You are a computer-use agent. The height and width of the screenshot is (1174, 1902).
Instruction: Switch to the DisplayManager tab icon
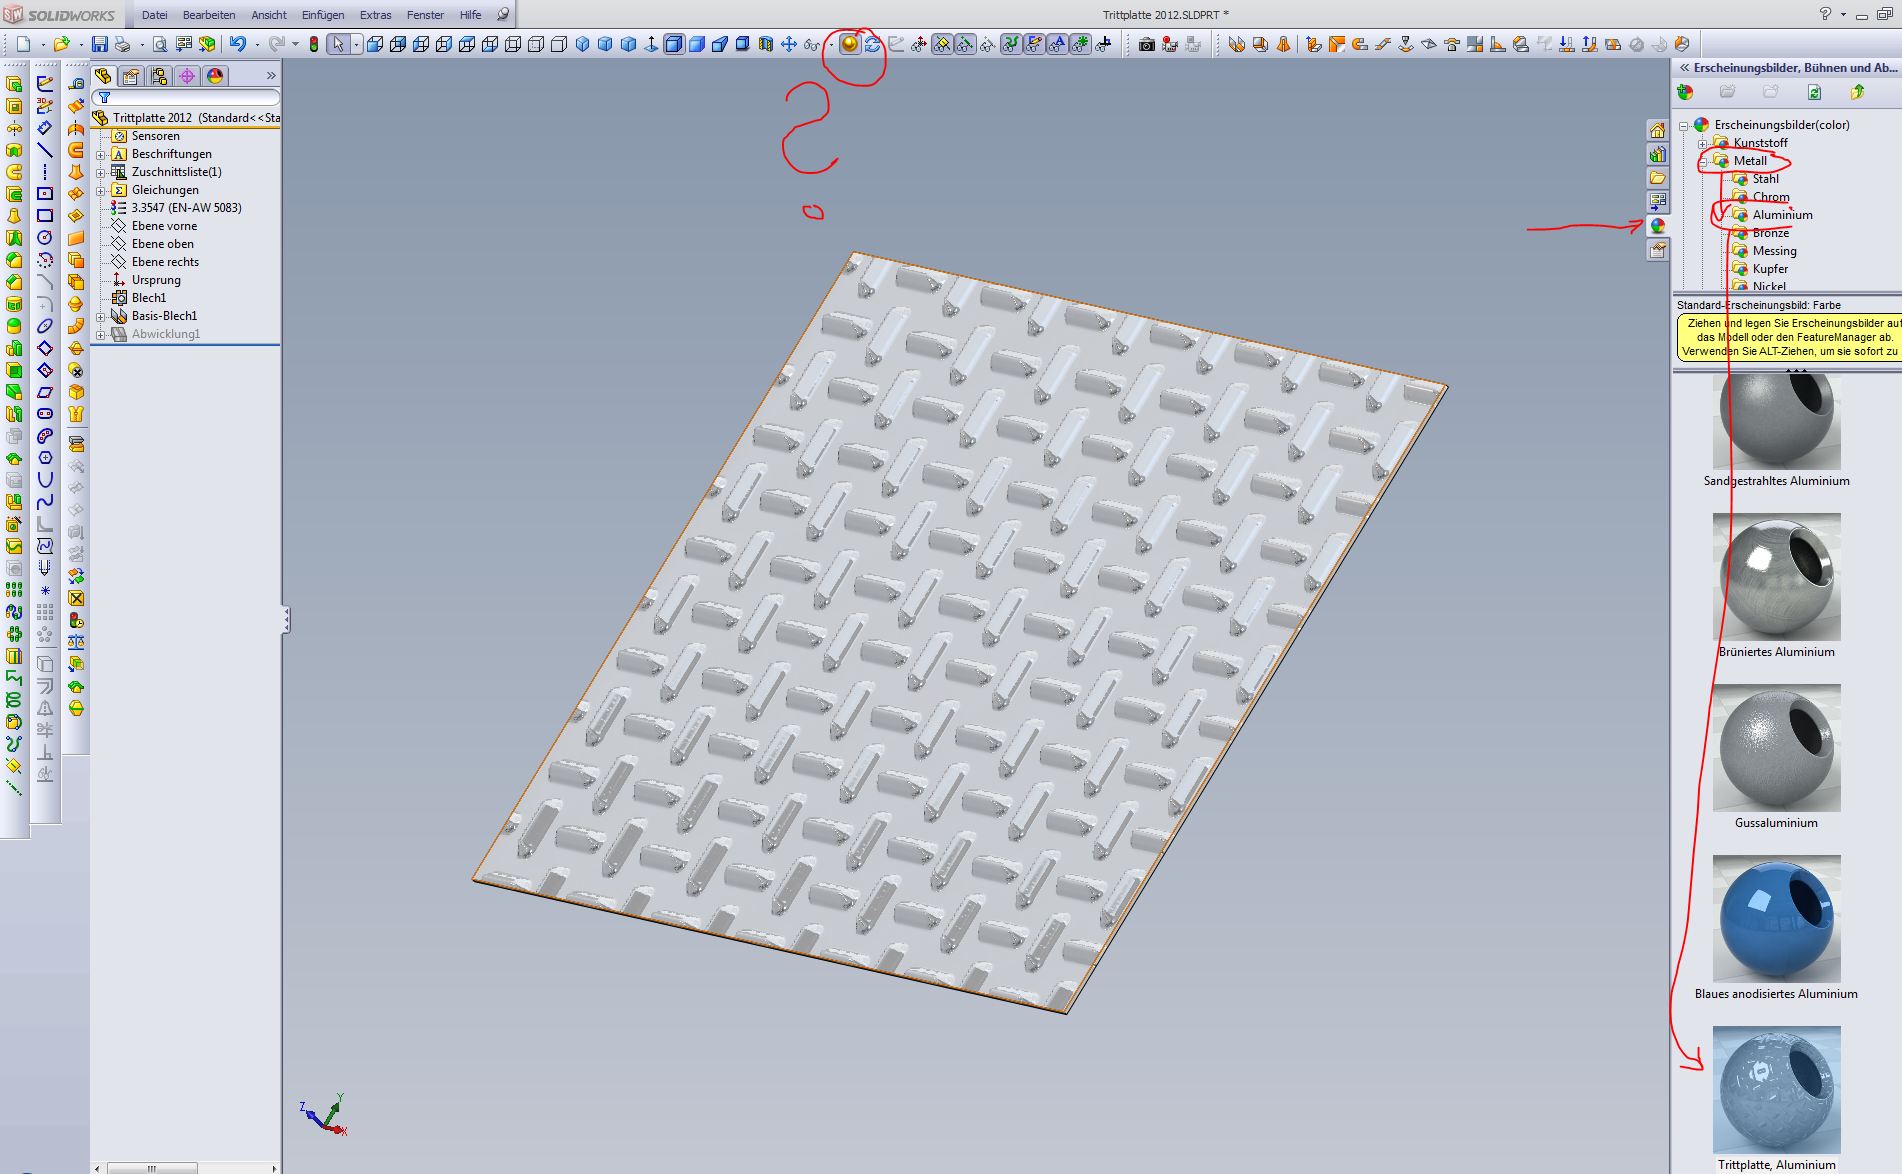215,76
